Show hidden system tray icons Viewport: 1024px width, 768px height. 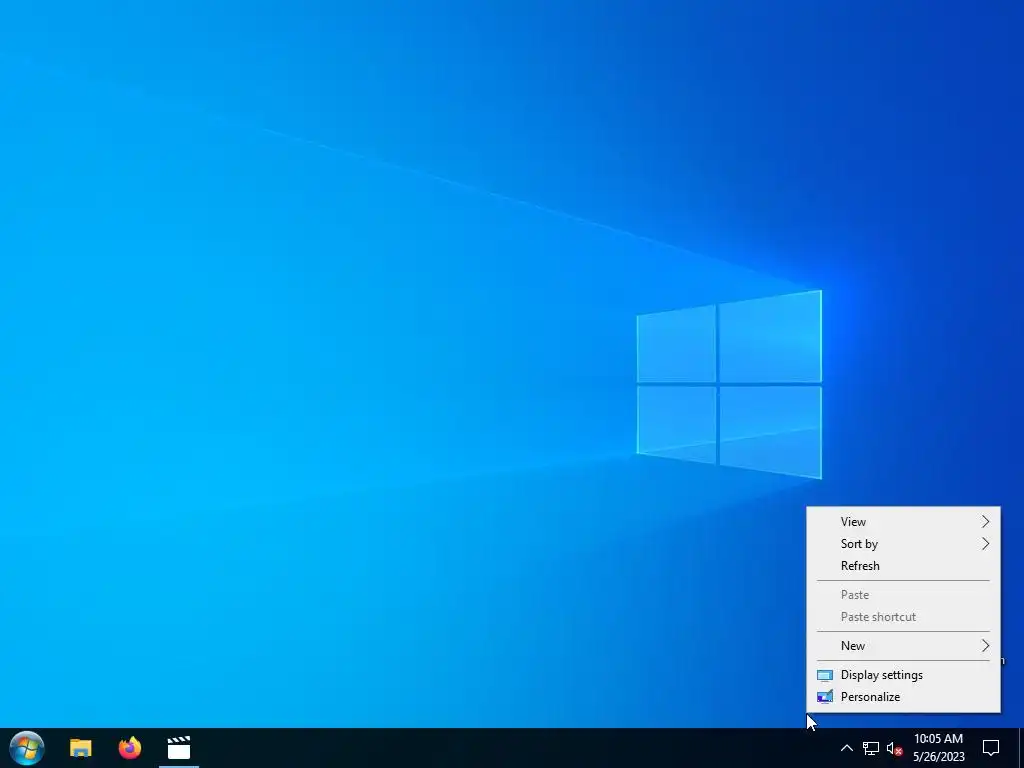click(846, 748)
